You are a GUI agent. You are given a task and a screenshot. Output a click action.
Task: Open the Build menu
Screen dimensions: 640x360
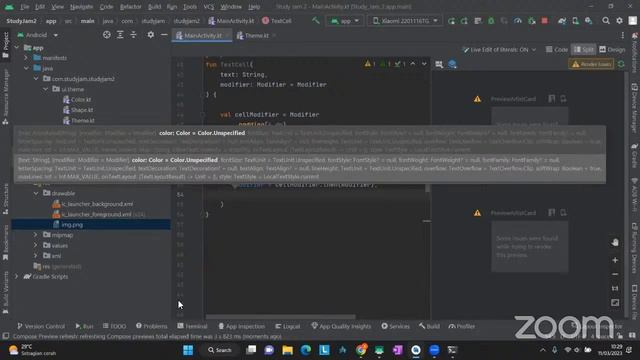(154, 7)
